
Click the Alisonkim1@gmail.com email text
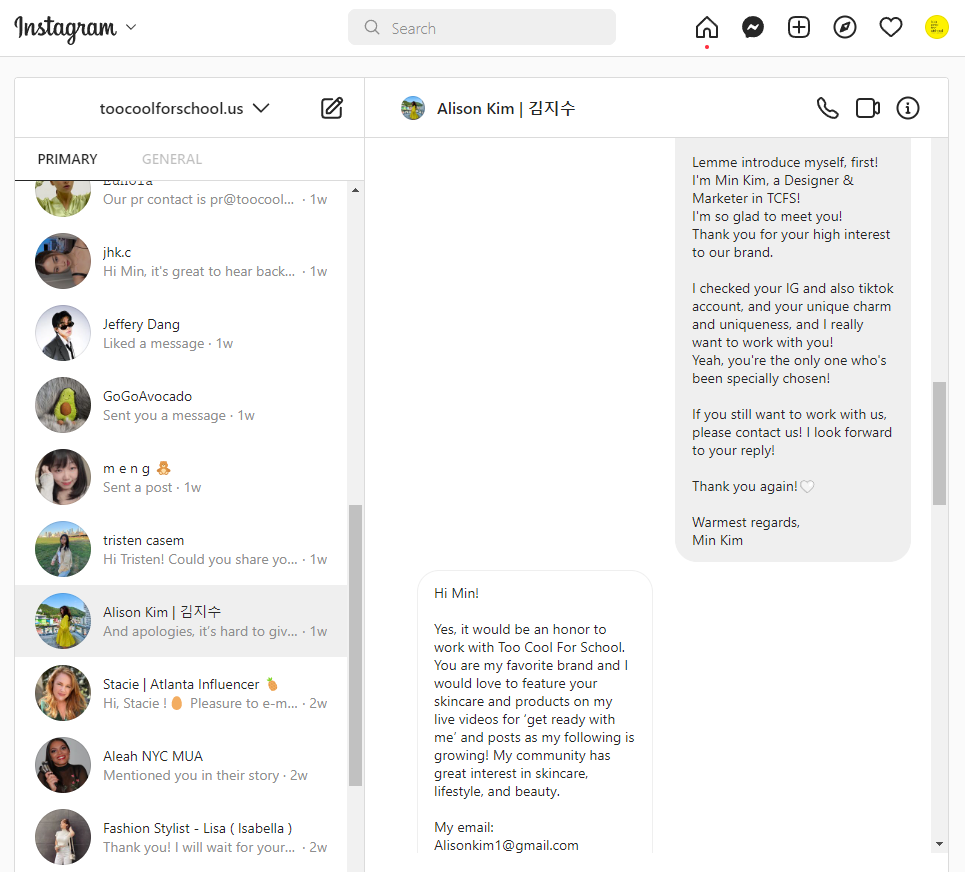[506, 846]
